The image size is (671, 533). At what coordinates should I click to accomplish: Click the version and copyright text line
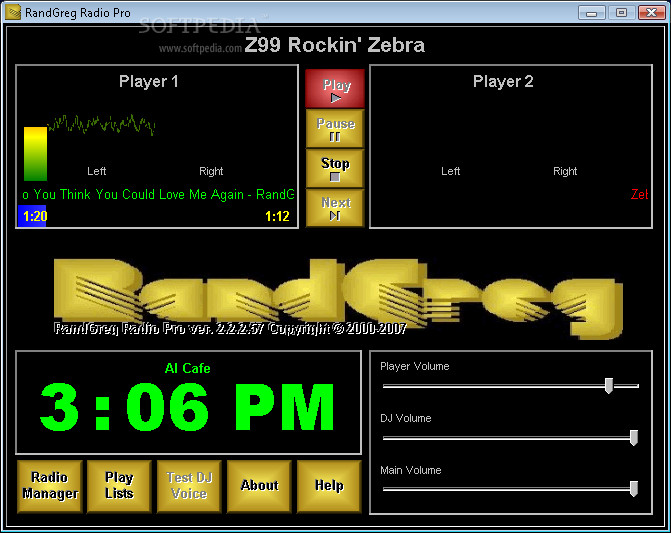230,329
